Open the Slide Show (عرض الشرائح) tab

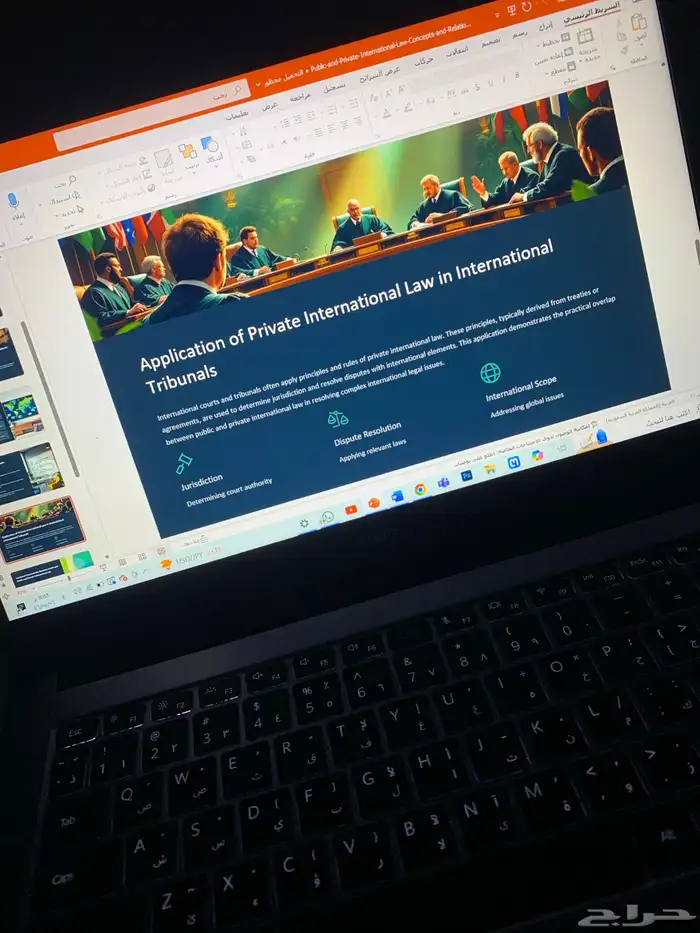[x=380, y=74]
